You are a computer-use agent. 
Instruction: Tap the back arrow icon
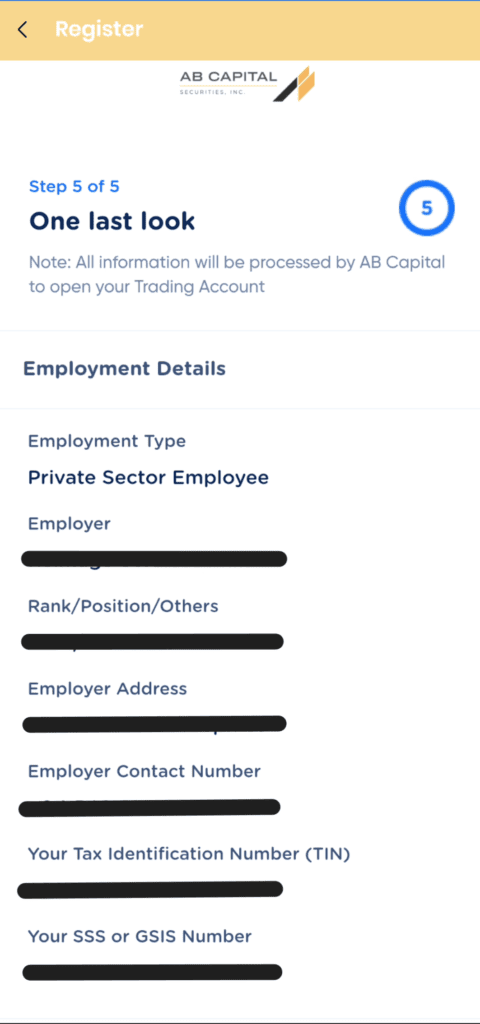(23, 29)
